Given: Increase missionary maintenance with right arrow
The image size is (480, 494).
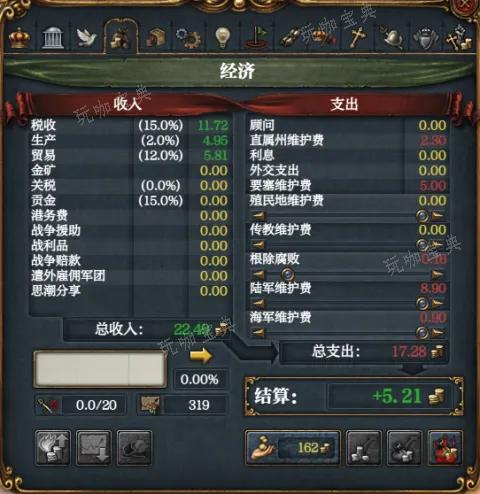Looking at the screenshot, I should click(438, 245).
